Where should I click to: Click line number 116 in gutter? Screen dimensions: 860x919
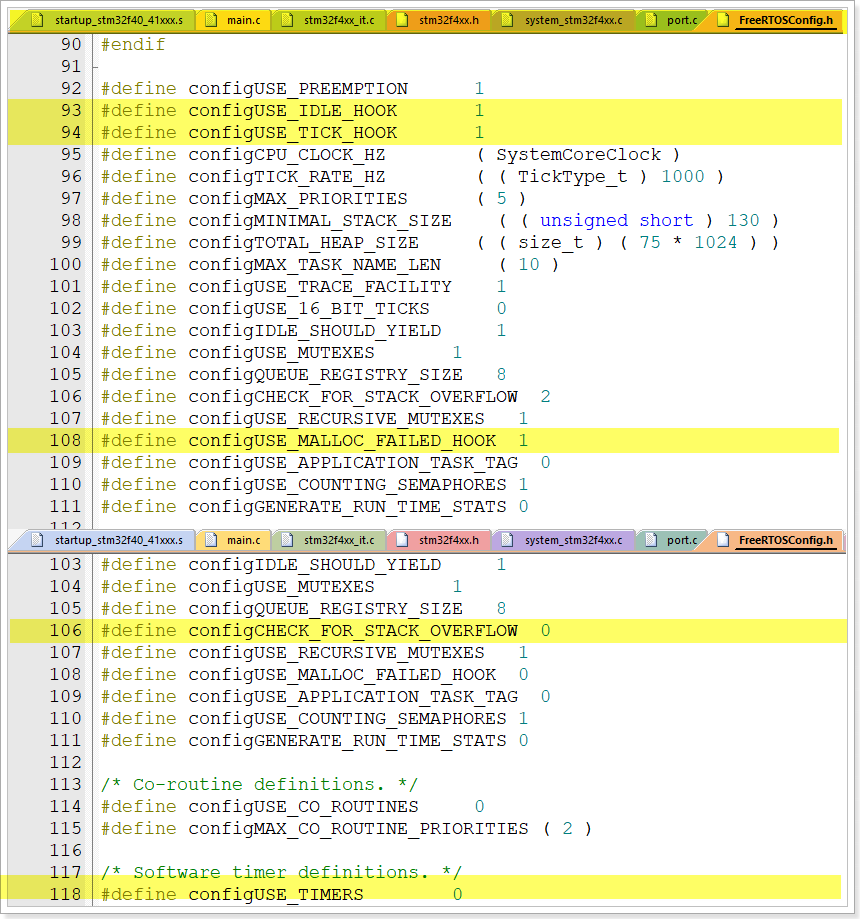pos(66,850)
